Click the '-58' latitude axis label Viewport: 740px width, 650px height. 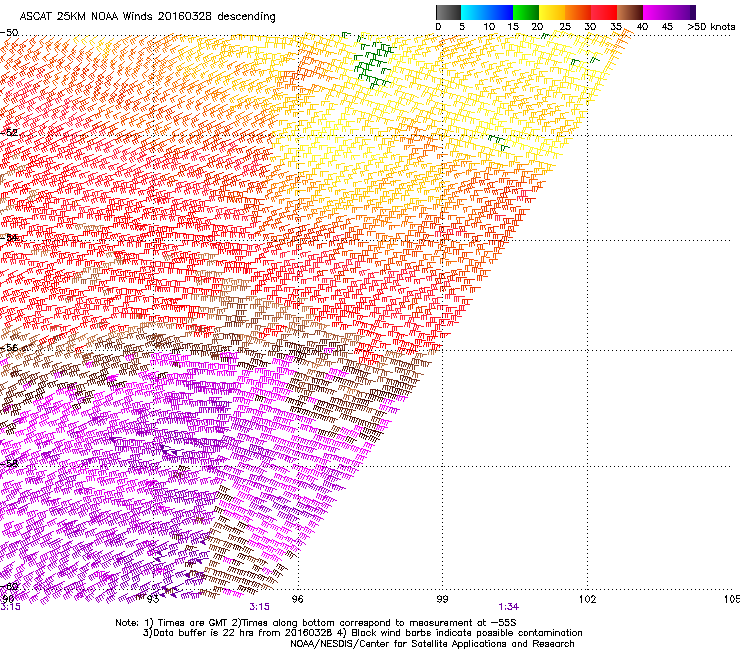[x=9, y=463]
